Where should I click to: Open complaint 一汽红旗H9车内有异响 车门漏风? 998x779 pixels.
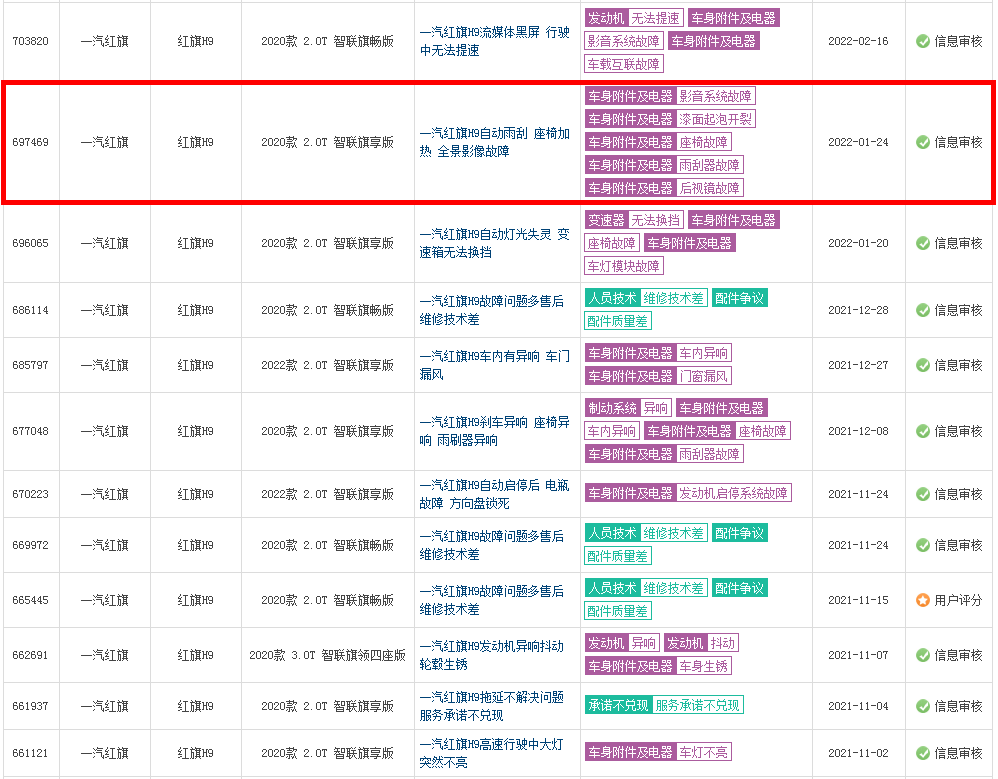[x=495, y=365]
